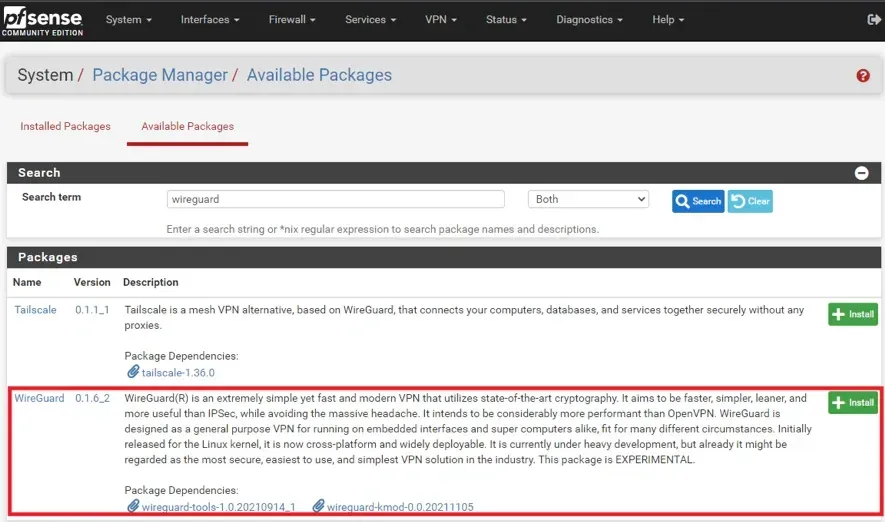Click the Name column header

(x=27, y=282)
